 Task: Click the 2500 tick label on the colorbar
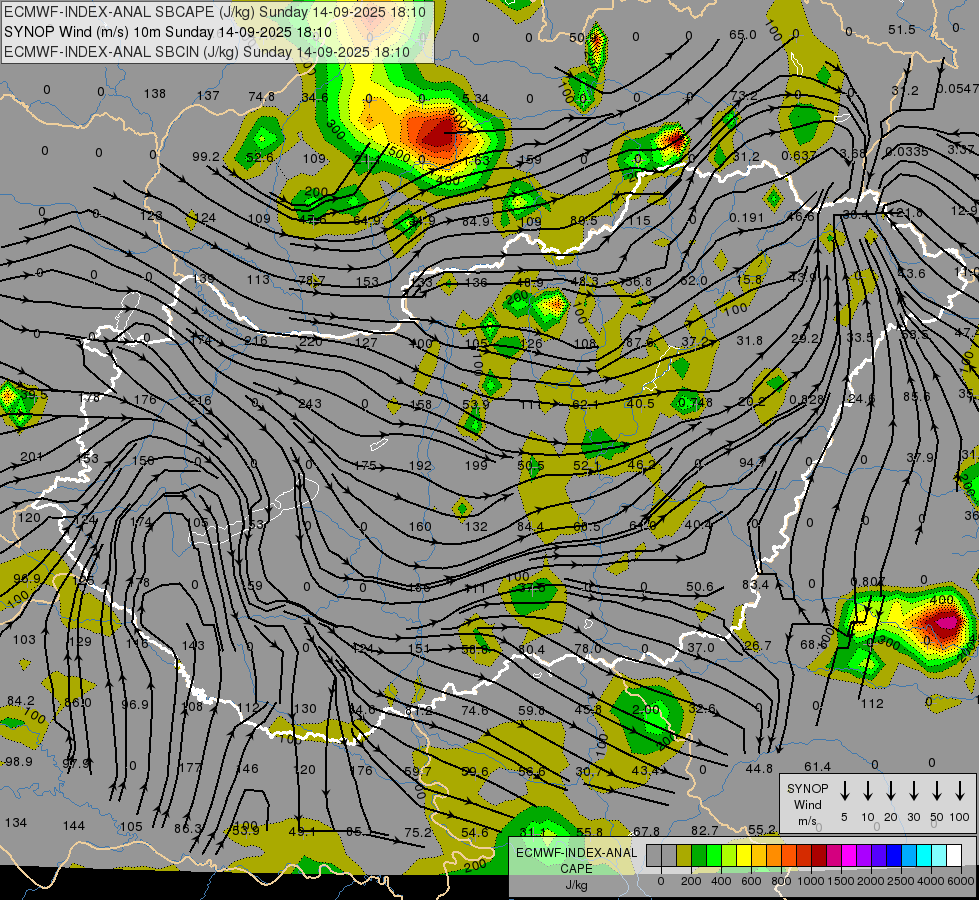click(x=901, y=881)
